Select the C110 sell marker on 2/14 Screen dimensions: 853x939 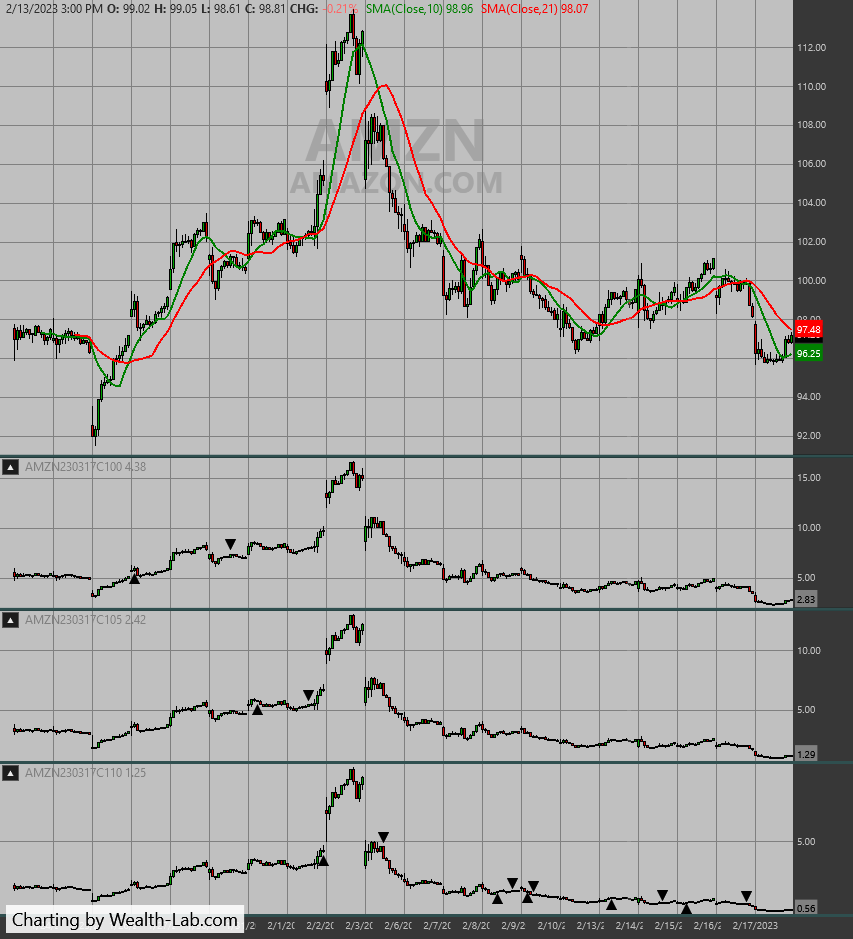tap(662, 895)
